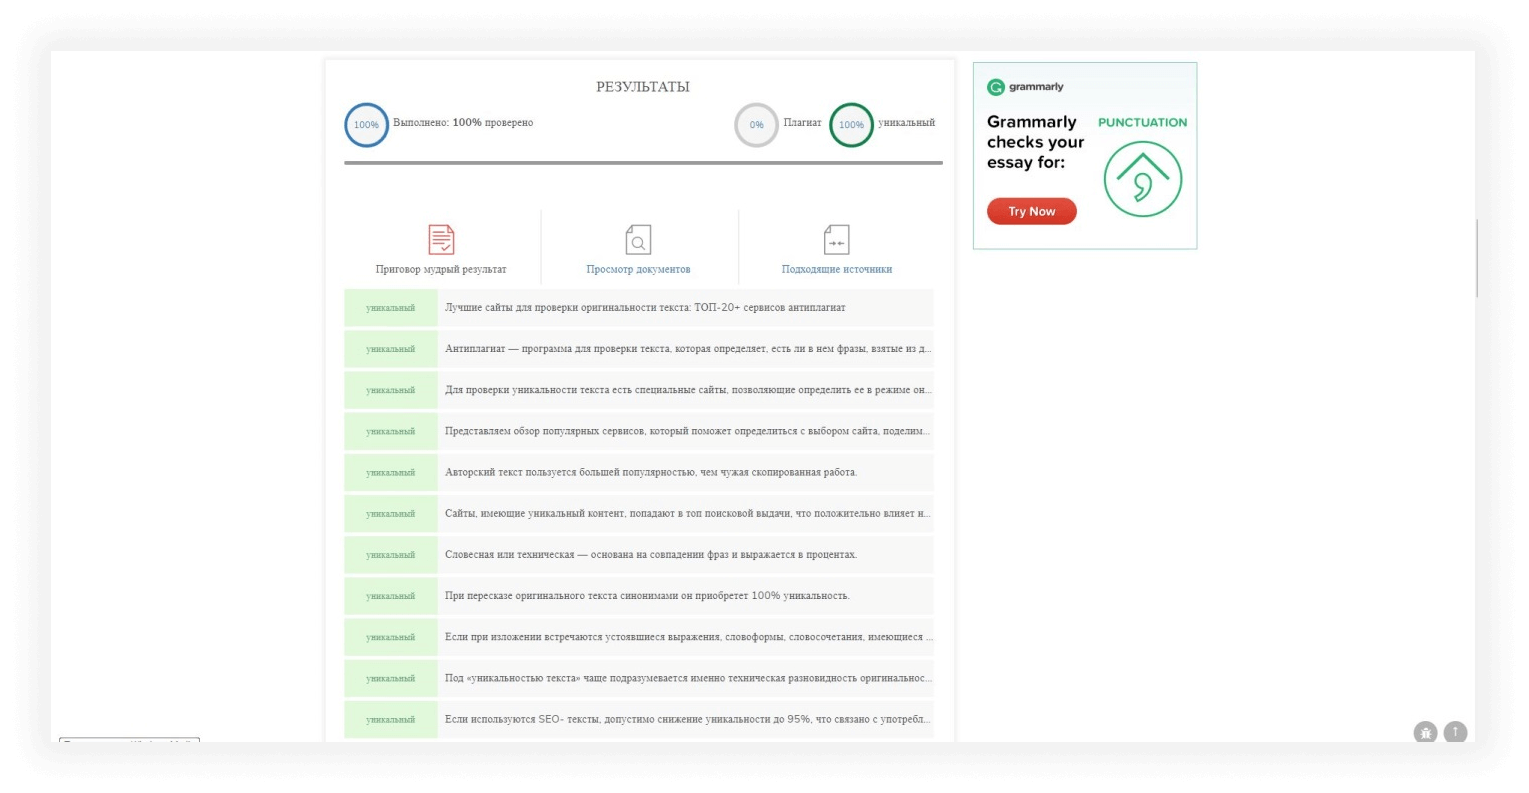
Task: Click the 'РЕЗУЛЬТАТЫ' heading
Action: click(643, 87)
